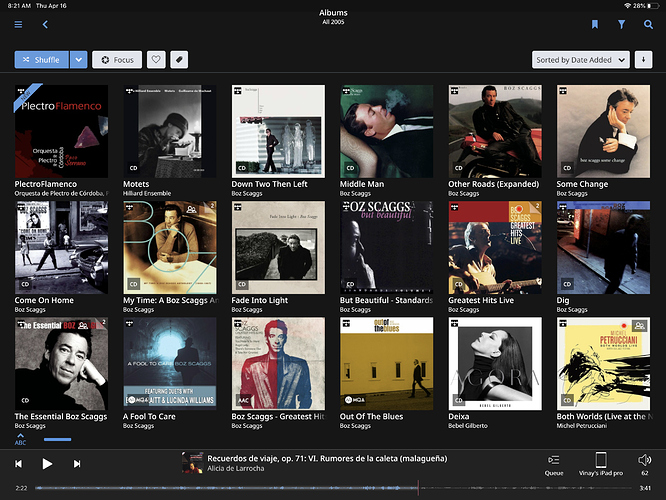666x500 pixels.
Task: Click the 'Recuerdos de viaje' track title
Action: coord(327,458)
